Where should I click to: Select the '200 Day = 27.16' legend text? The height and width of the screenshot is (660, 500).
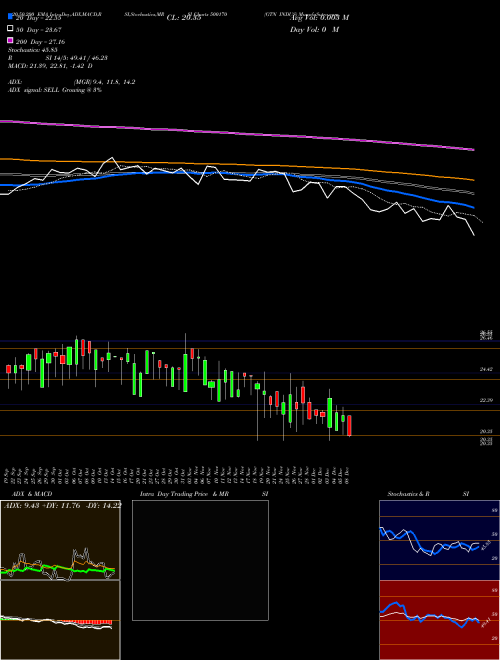(x=41, y=42)
